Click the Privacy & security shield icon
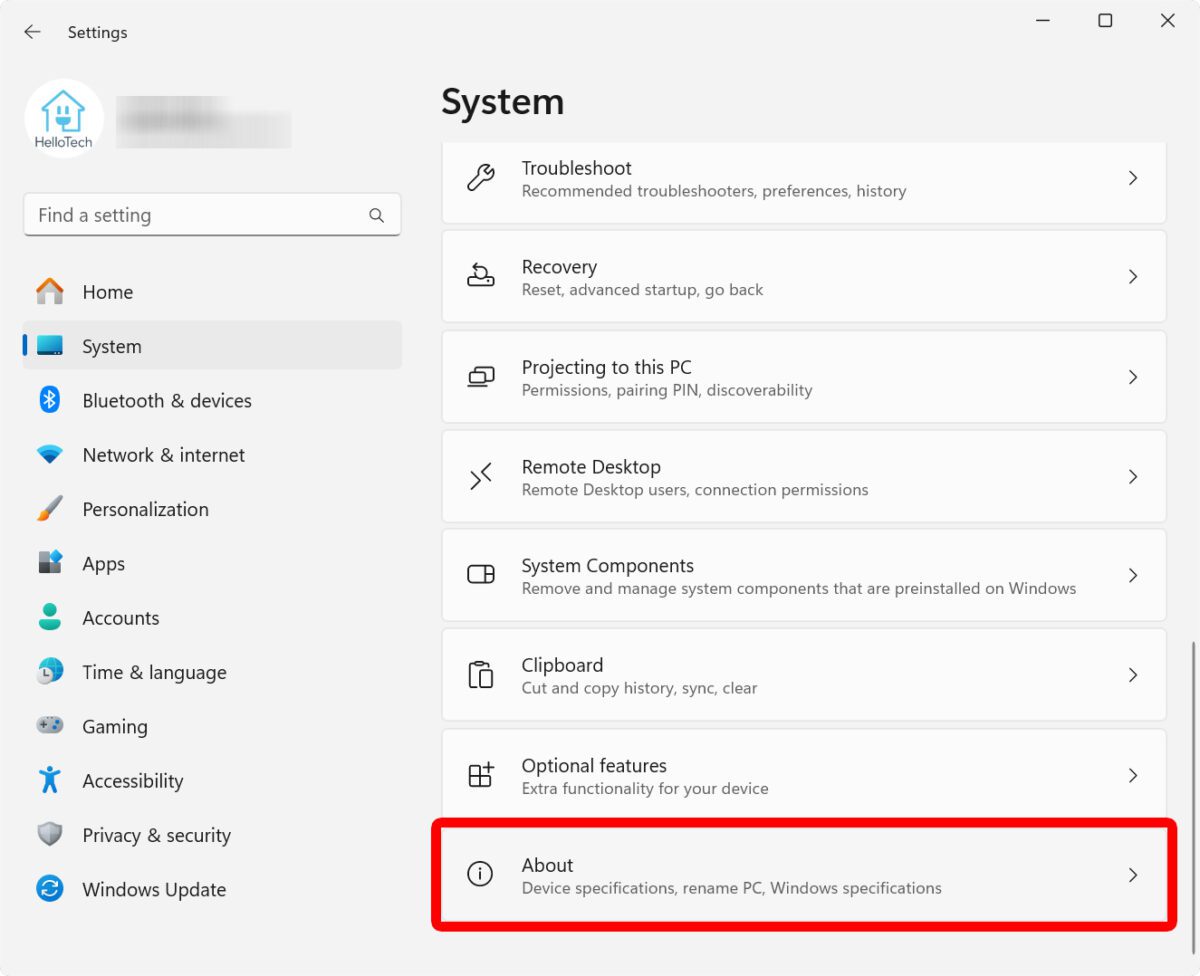1200x976 pixels. [49, 835]
